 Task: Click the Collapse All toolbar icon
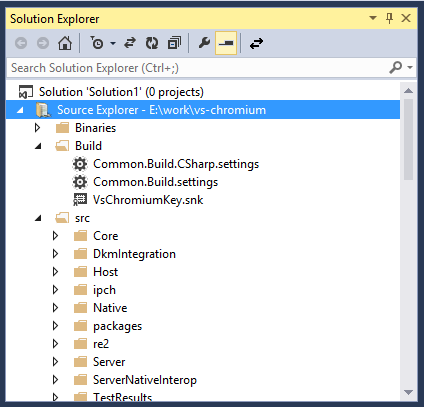174,43
